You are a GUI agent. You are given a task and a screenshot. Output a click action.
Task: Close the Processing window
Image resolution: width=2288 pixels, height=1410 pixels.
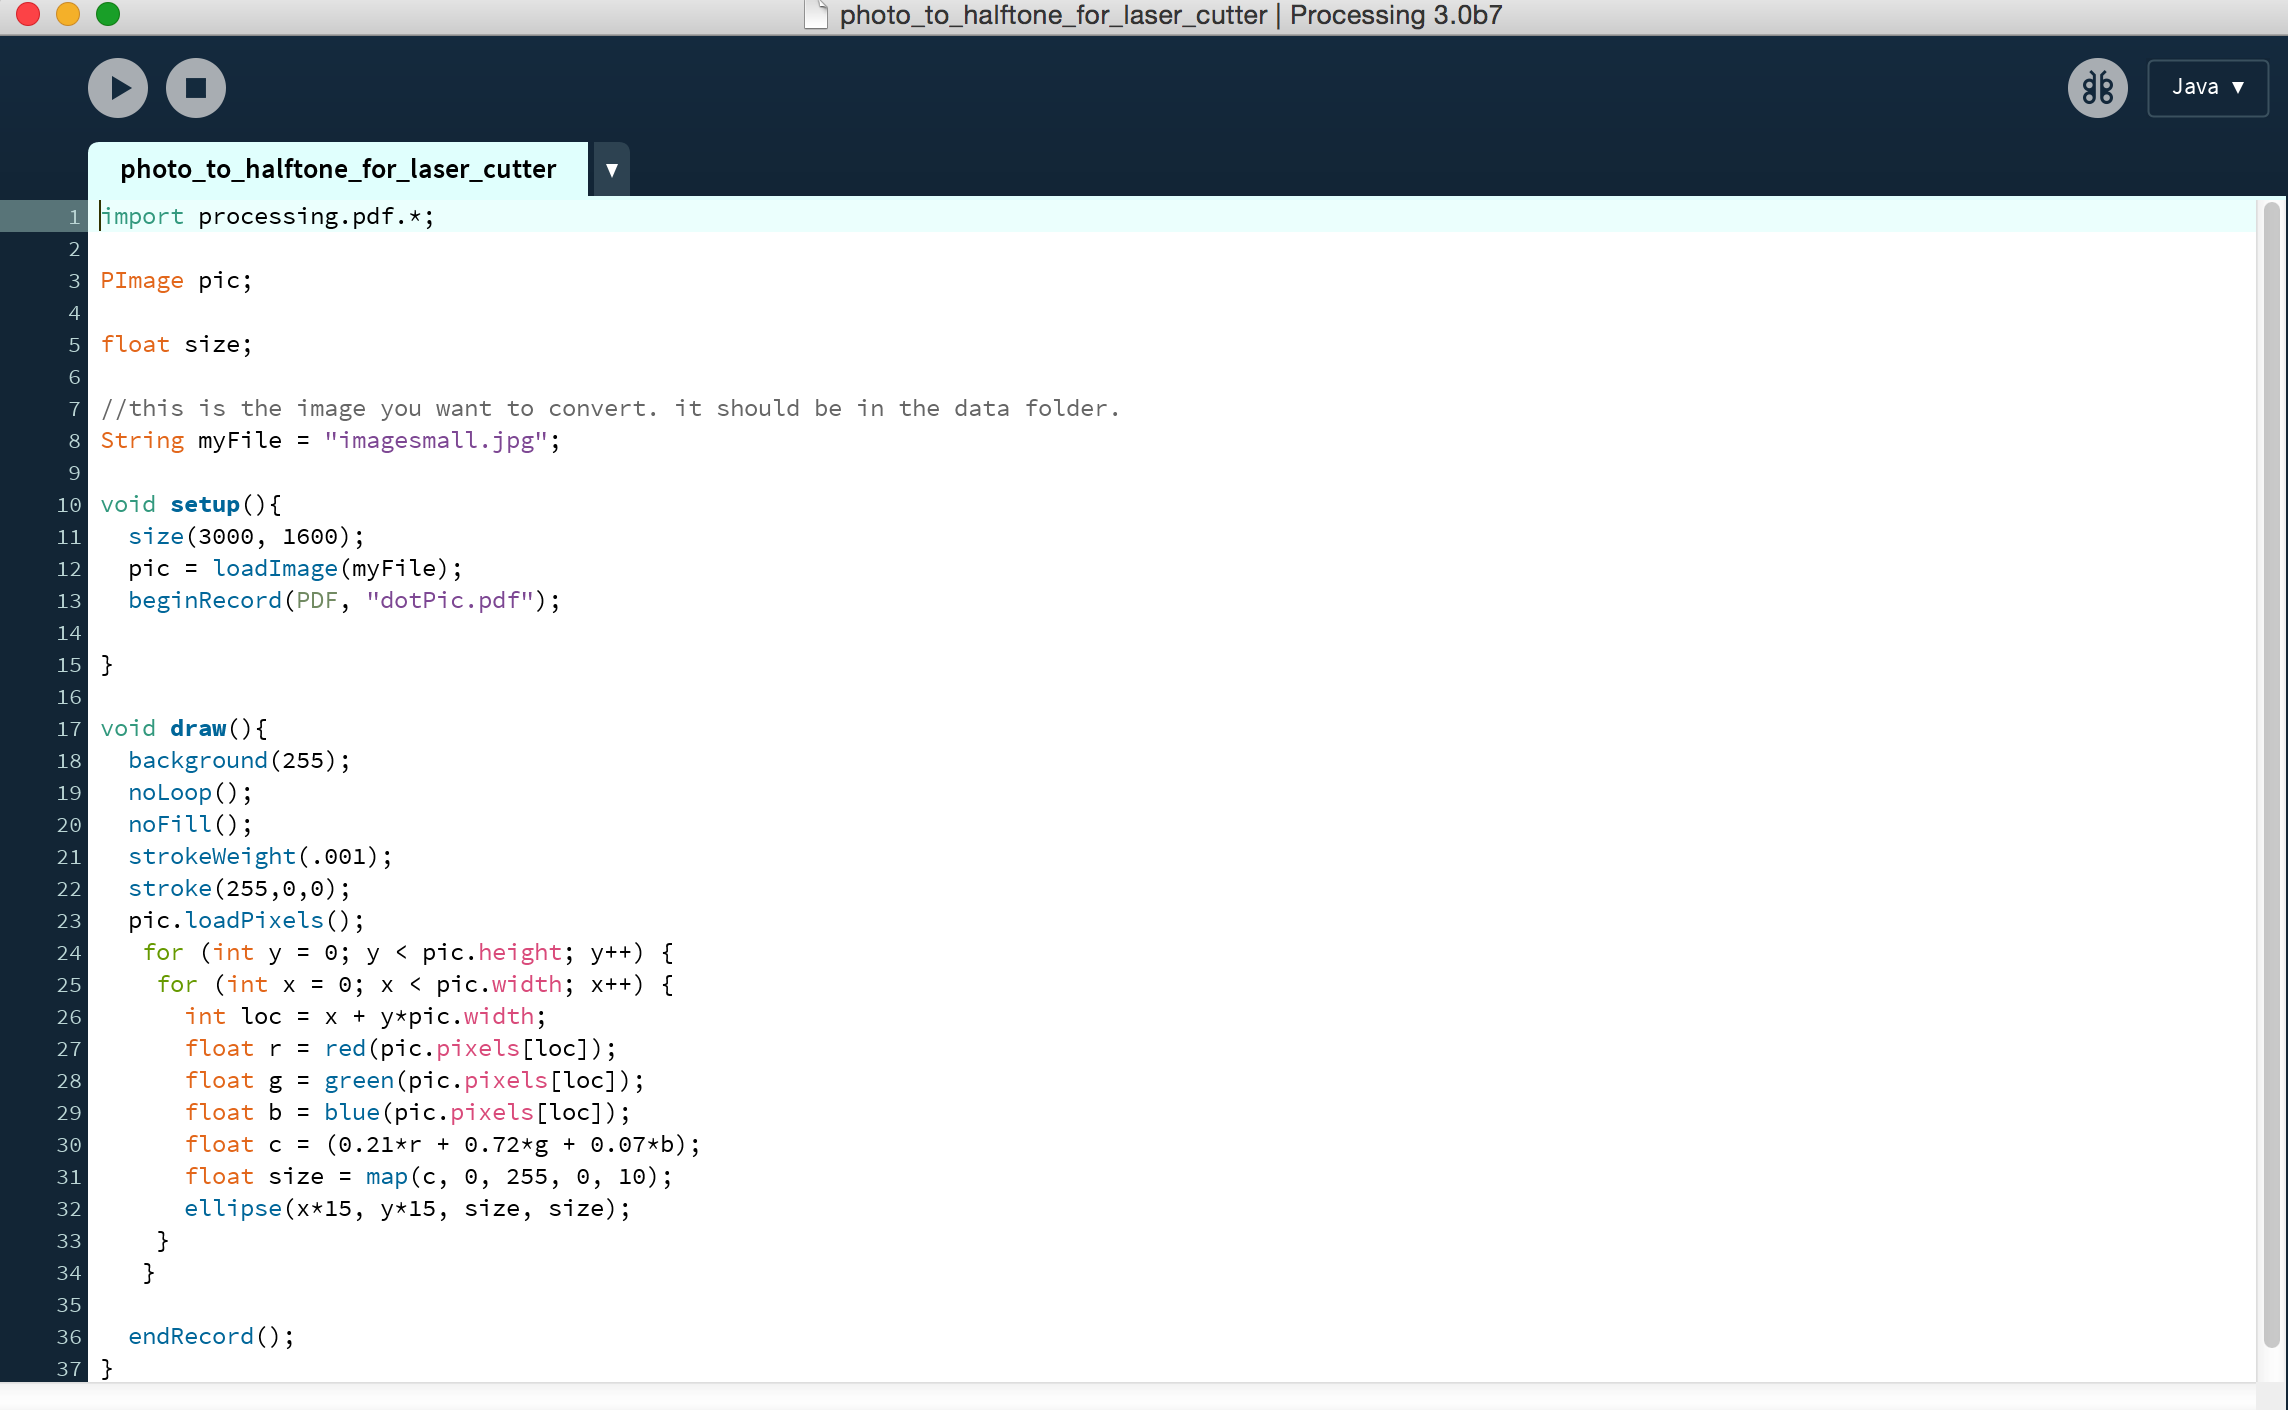point(28,14)
